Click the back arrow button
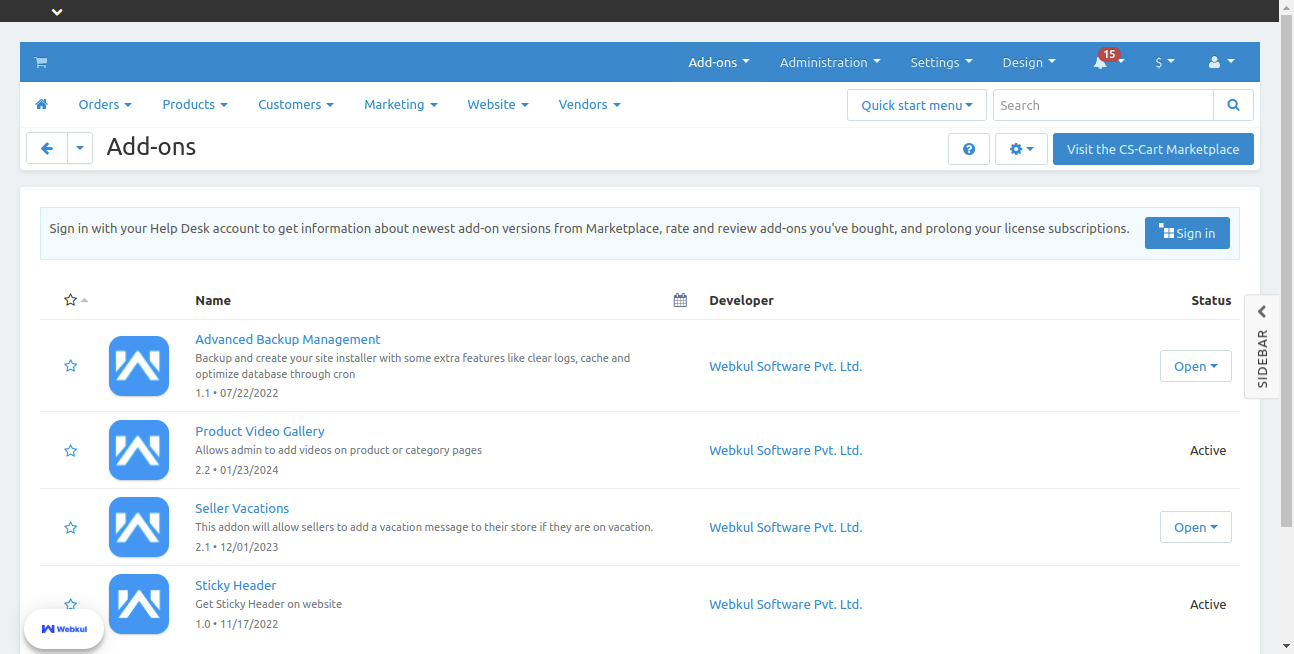This screenshot has height=654, width=1294. [x=47, y=149]
